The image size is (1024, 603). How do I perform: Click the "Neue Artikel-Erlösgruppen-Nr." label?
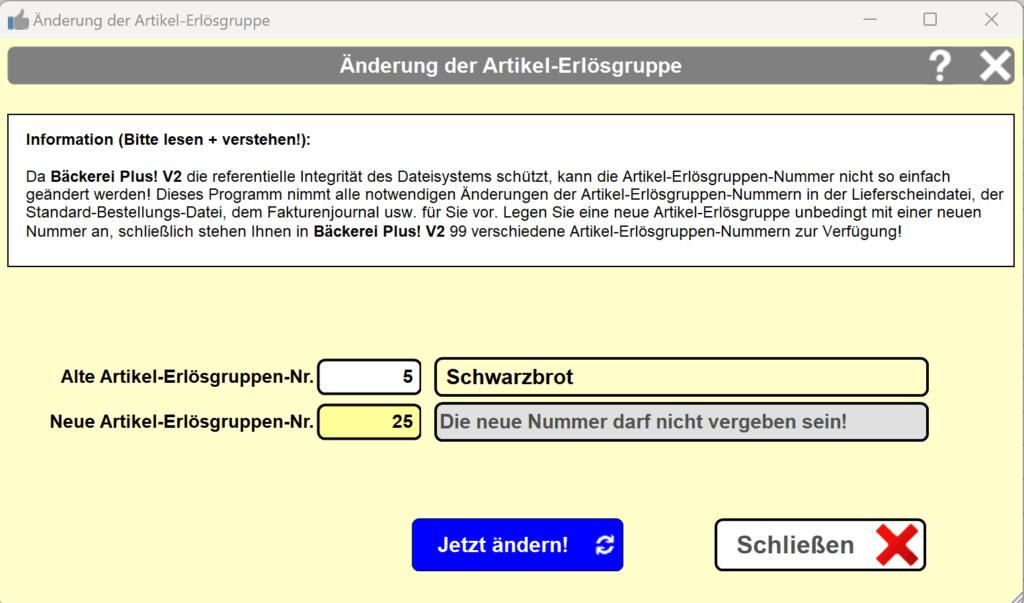pyautogui.click(x=181, y=422)
